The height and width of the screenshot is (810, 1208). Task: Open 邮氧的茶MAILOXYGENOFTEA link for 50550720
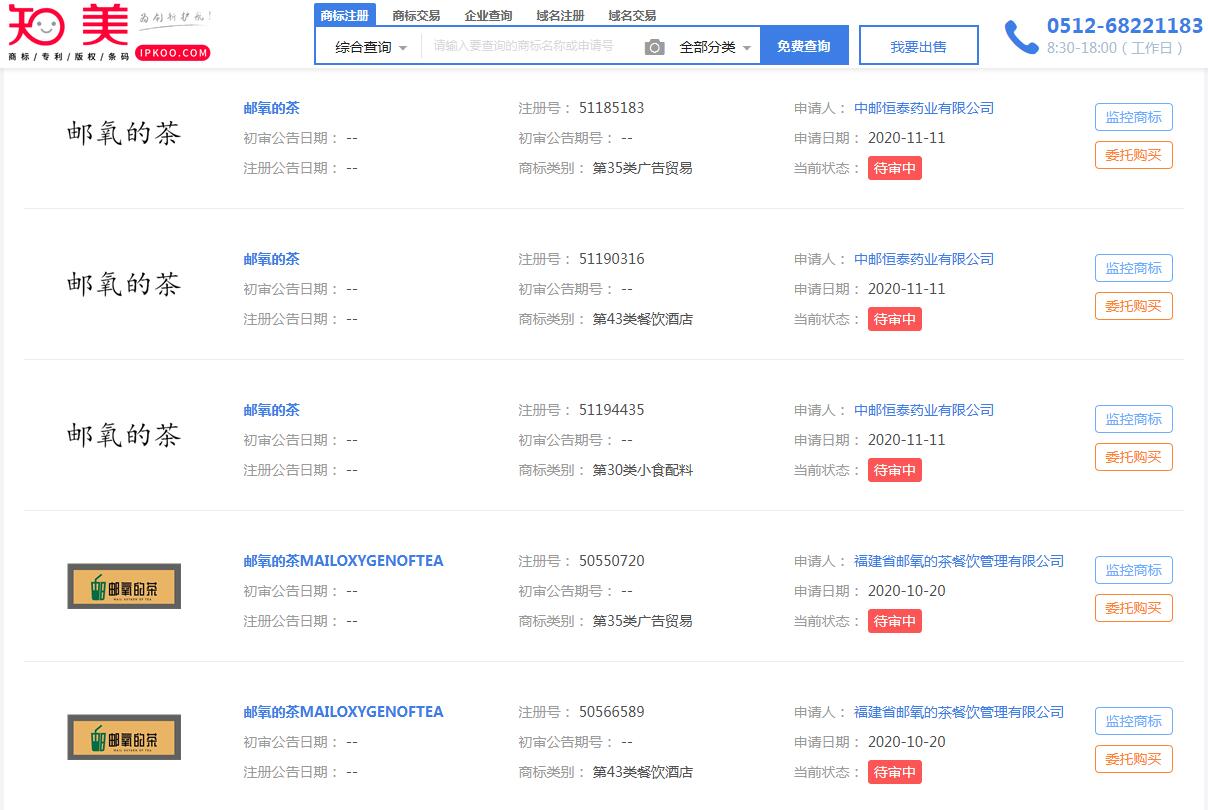click(x=343, y=561)
